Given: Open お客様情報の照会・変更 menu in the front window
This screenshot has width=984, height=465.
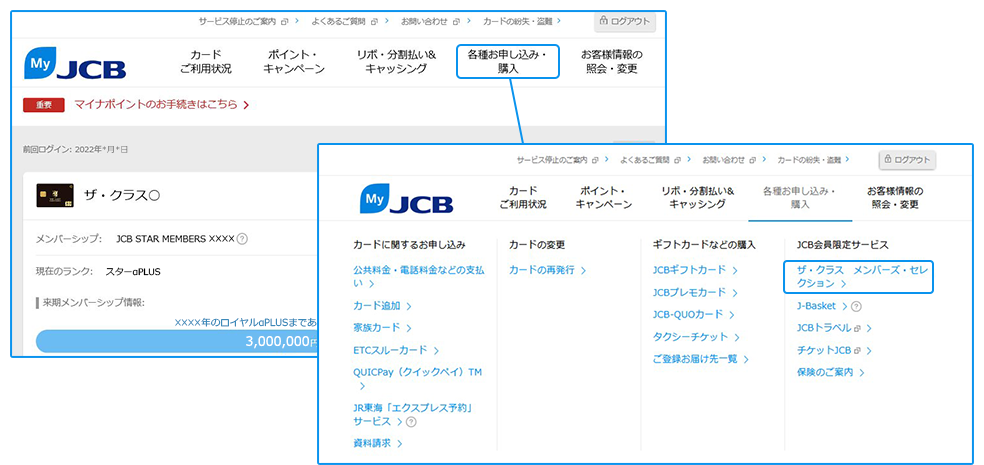Looking at the screenshot, I should click(x=895, y=197).
